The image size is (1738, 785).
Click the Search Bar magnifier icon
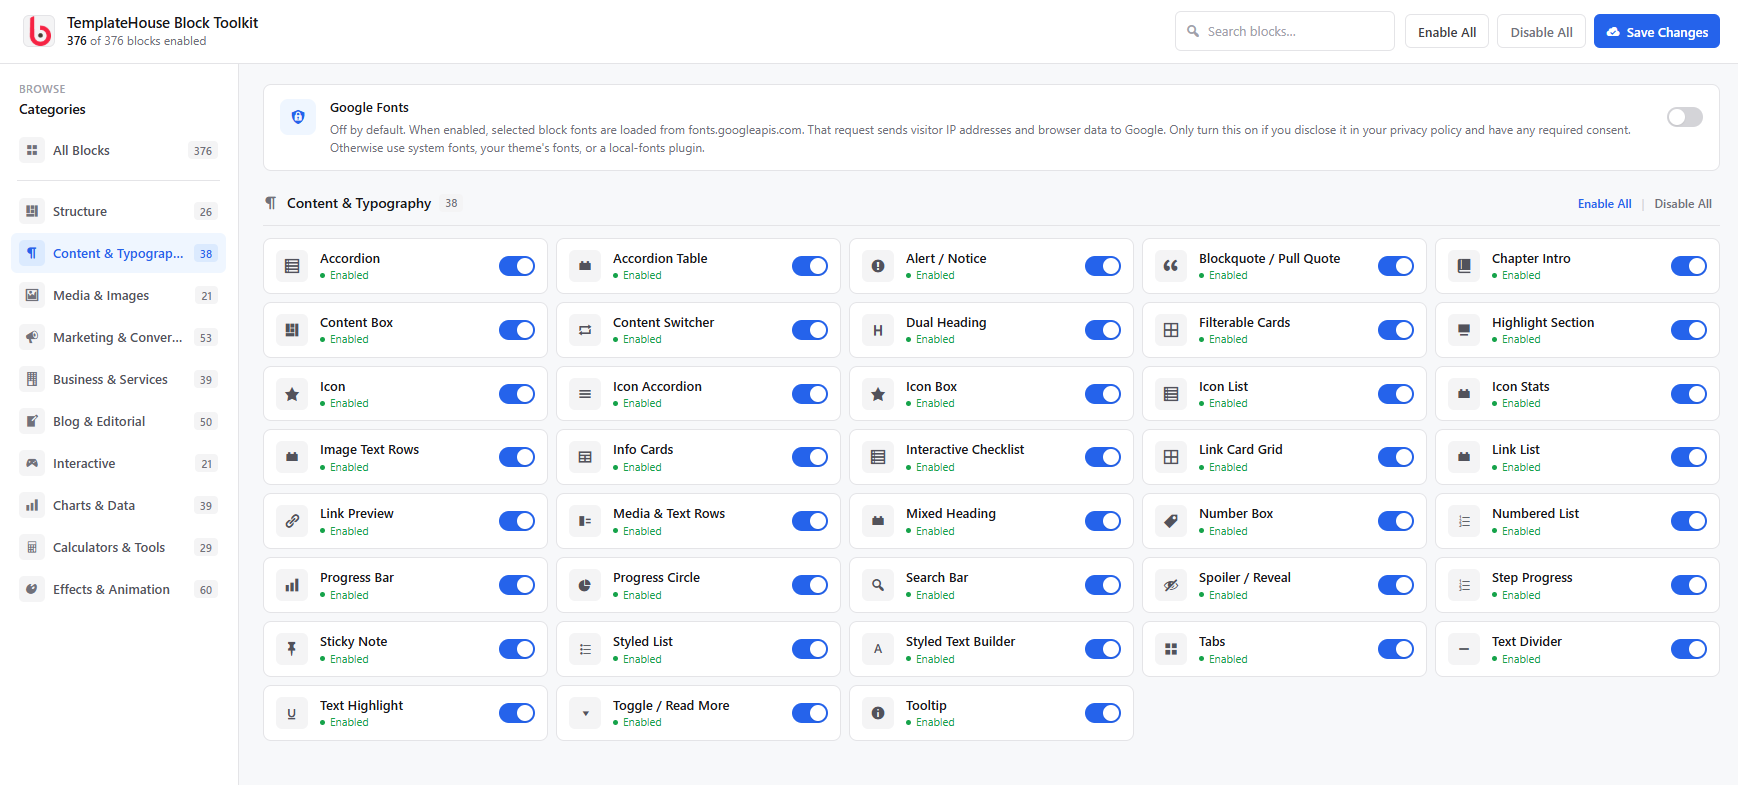(878, 585)
